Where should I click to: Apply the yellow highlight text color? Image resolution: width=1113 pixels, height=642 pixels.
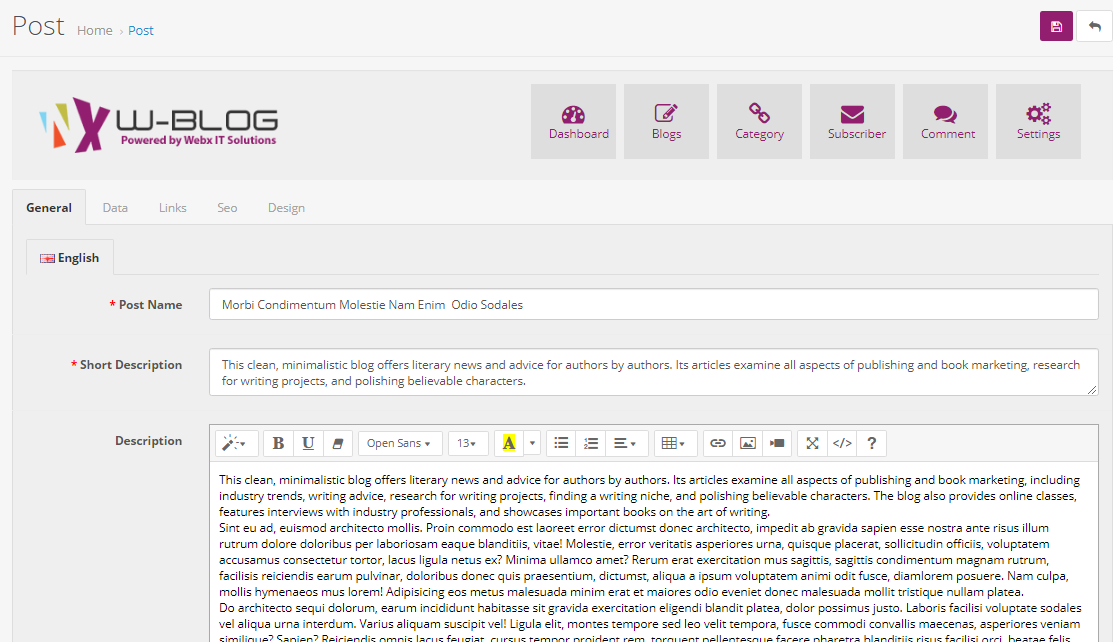click(x=508, y=443)
